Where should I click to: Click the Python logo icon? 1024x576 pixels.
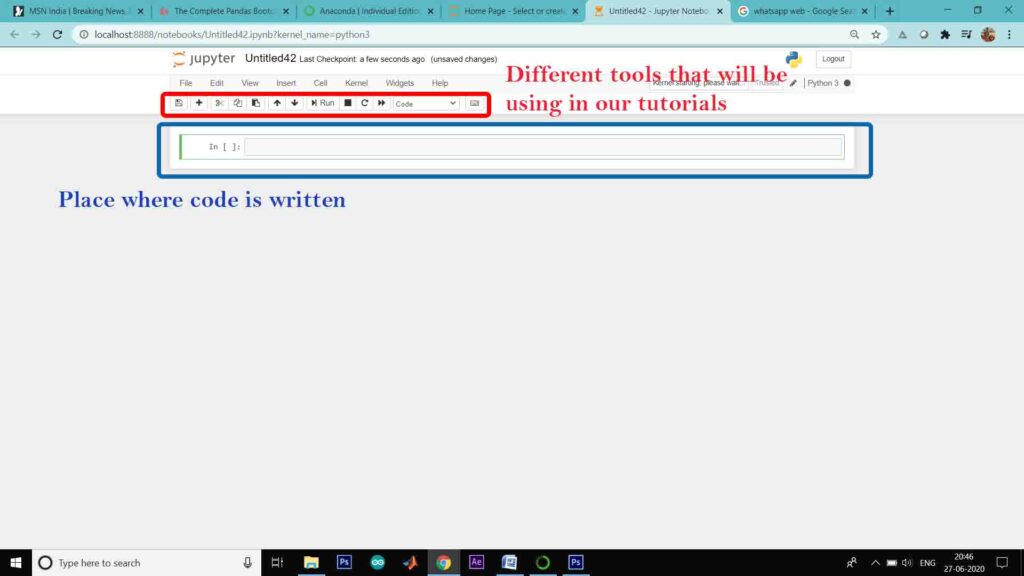[x=793, y=59]
